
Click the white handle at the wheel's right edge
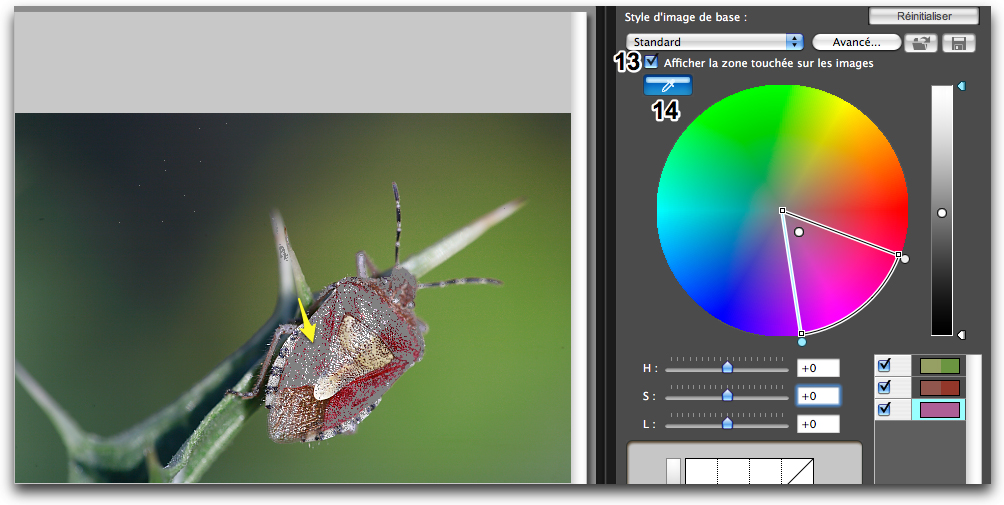tap(905, 259)
